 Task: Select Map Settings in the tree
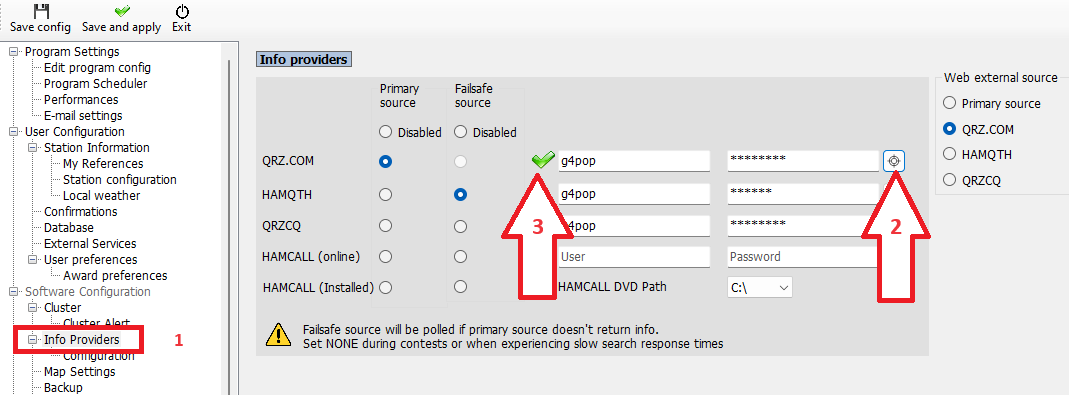pos(80,372)
